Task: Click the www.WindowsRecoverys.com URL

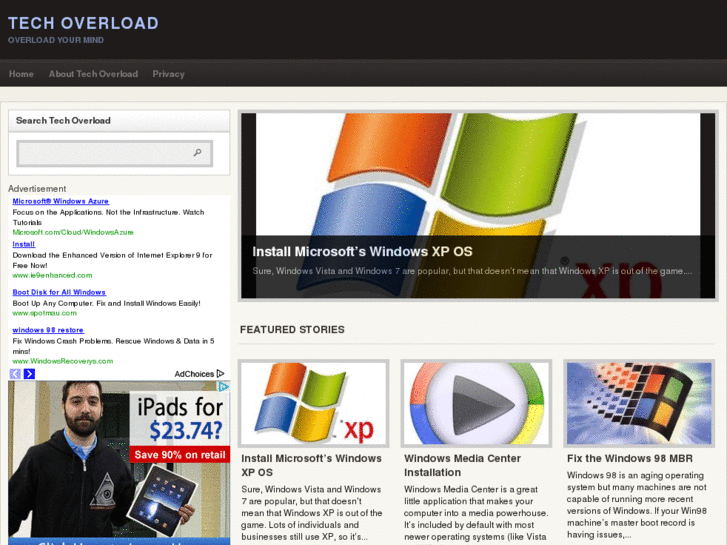Action: click(63, 361)
